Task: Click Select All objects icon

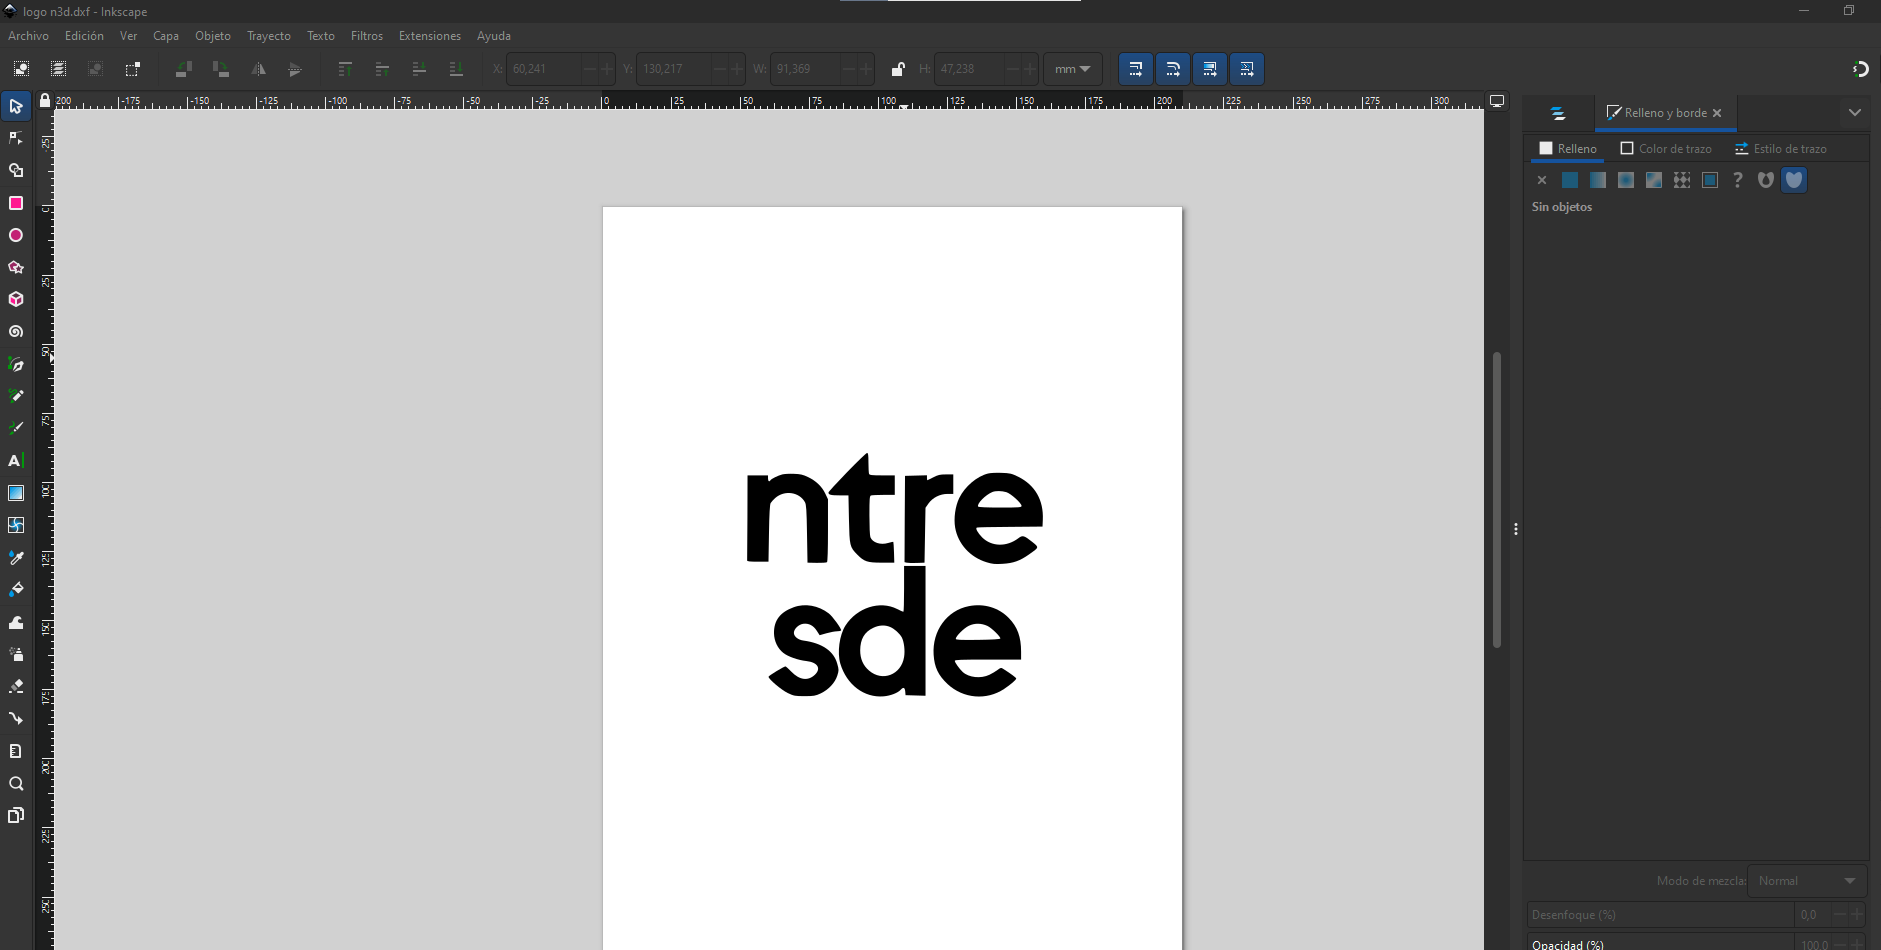Action: [x=21, y=69]
